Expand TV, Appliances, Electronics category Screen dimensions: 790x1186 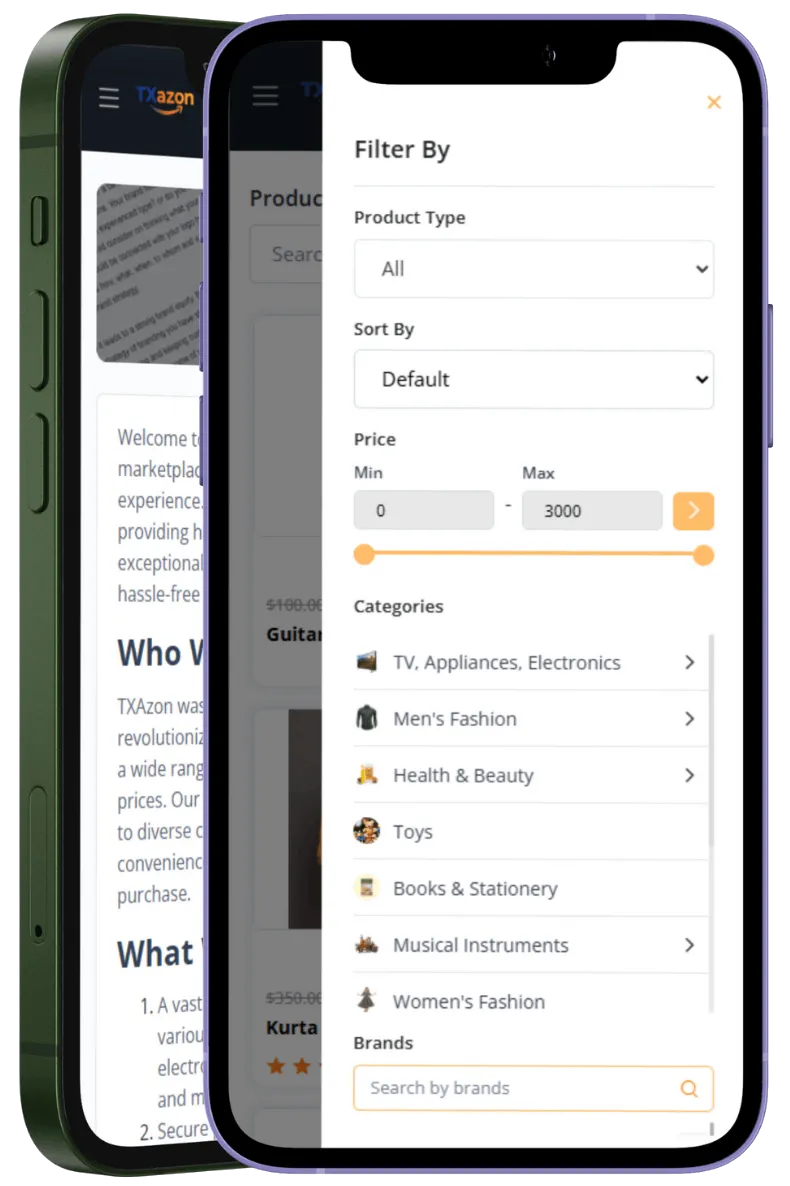(x=689, y=663)
